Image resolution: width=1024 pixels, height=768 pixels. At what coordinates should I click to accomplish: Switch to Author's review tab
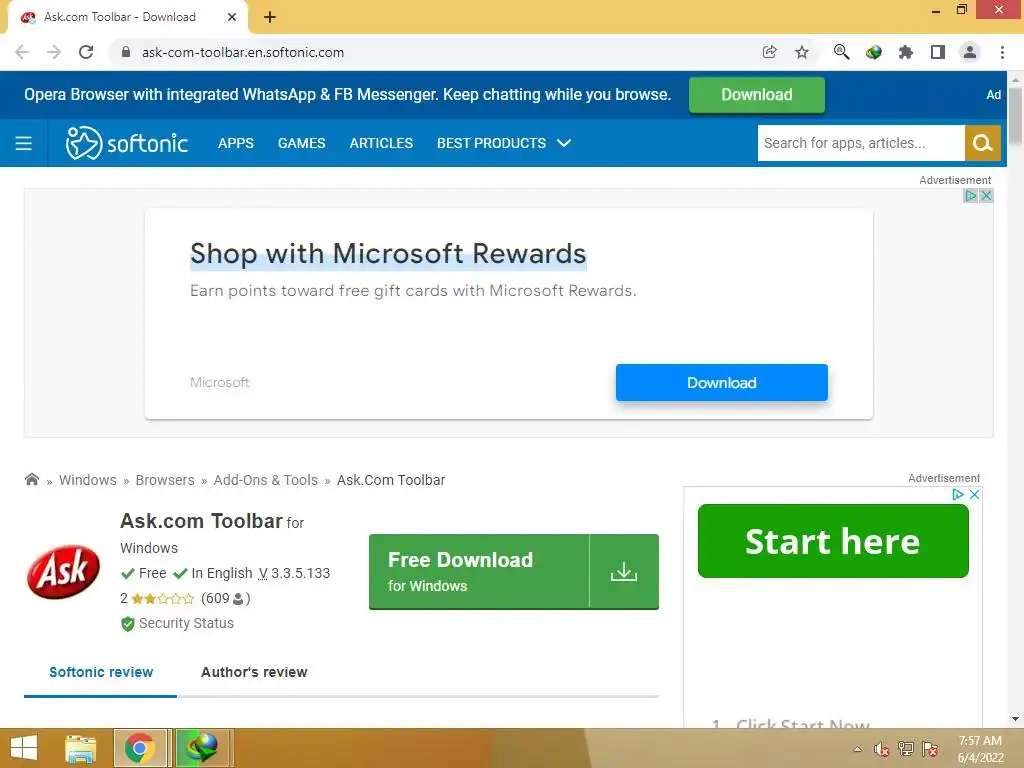pyautogui.click(x=254, y=672)
